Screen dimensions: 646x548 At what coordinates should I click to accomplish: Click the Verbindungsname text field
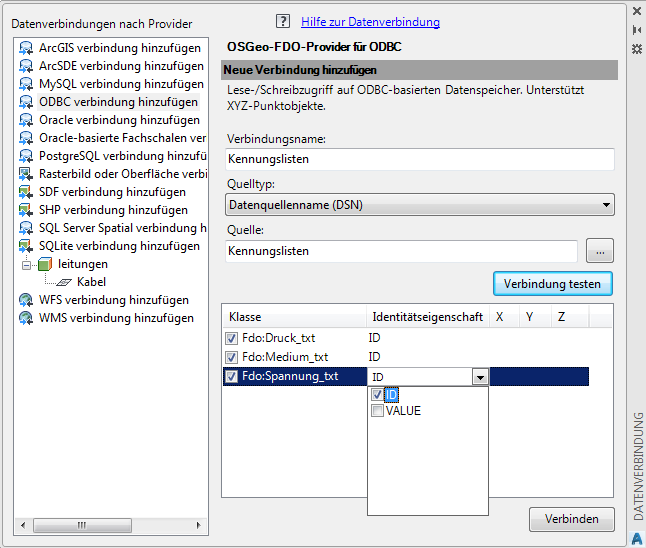click(x=419, y=159)
